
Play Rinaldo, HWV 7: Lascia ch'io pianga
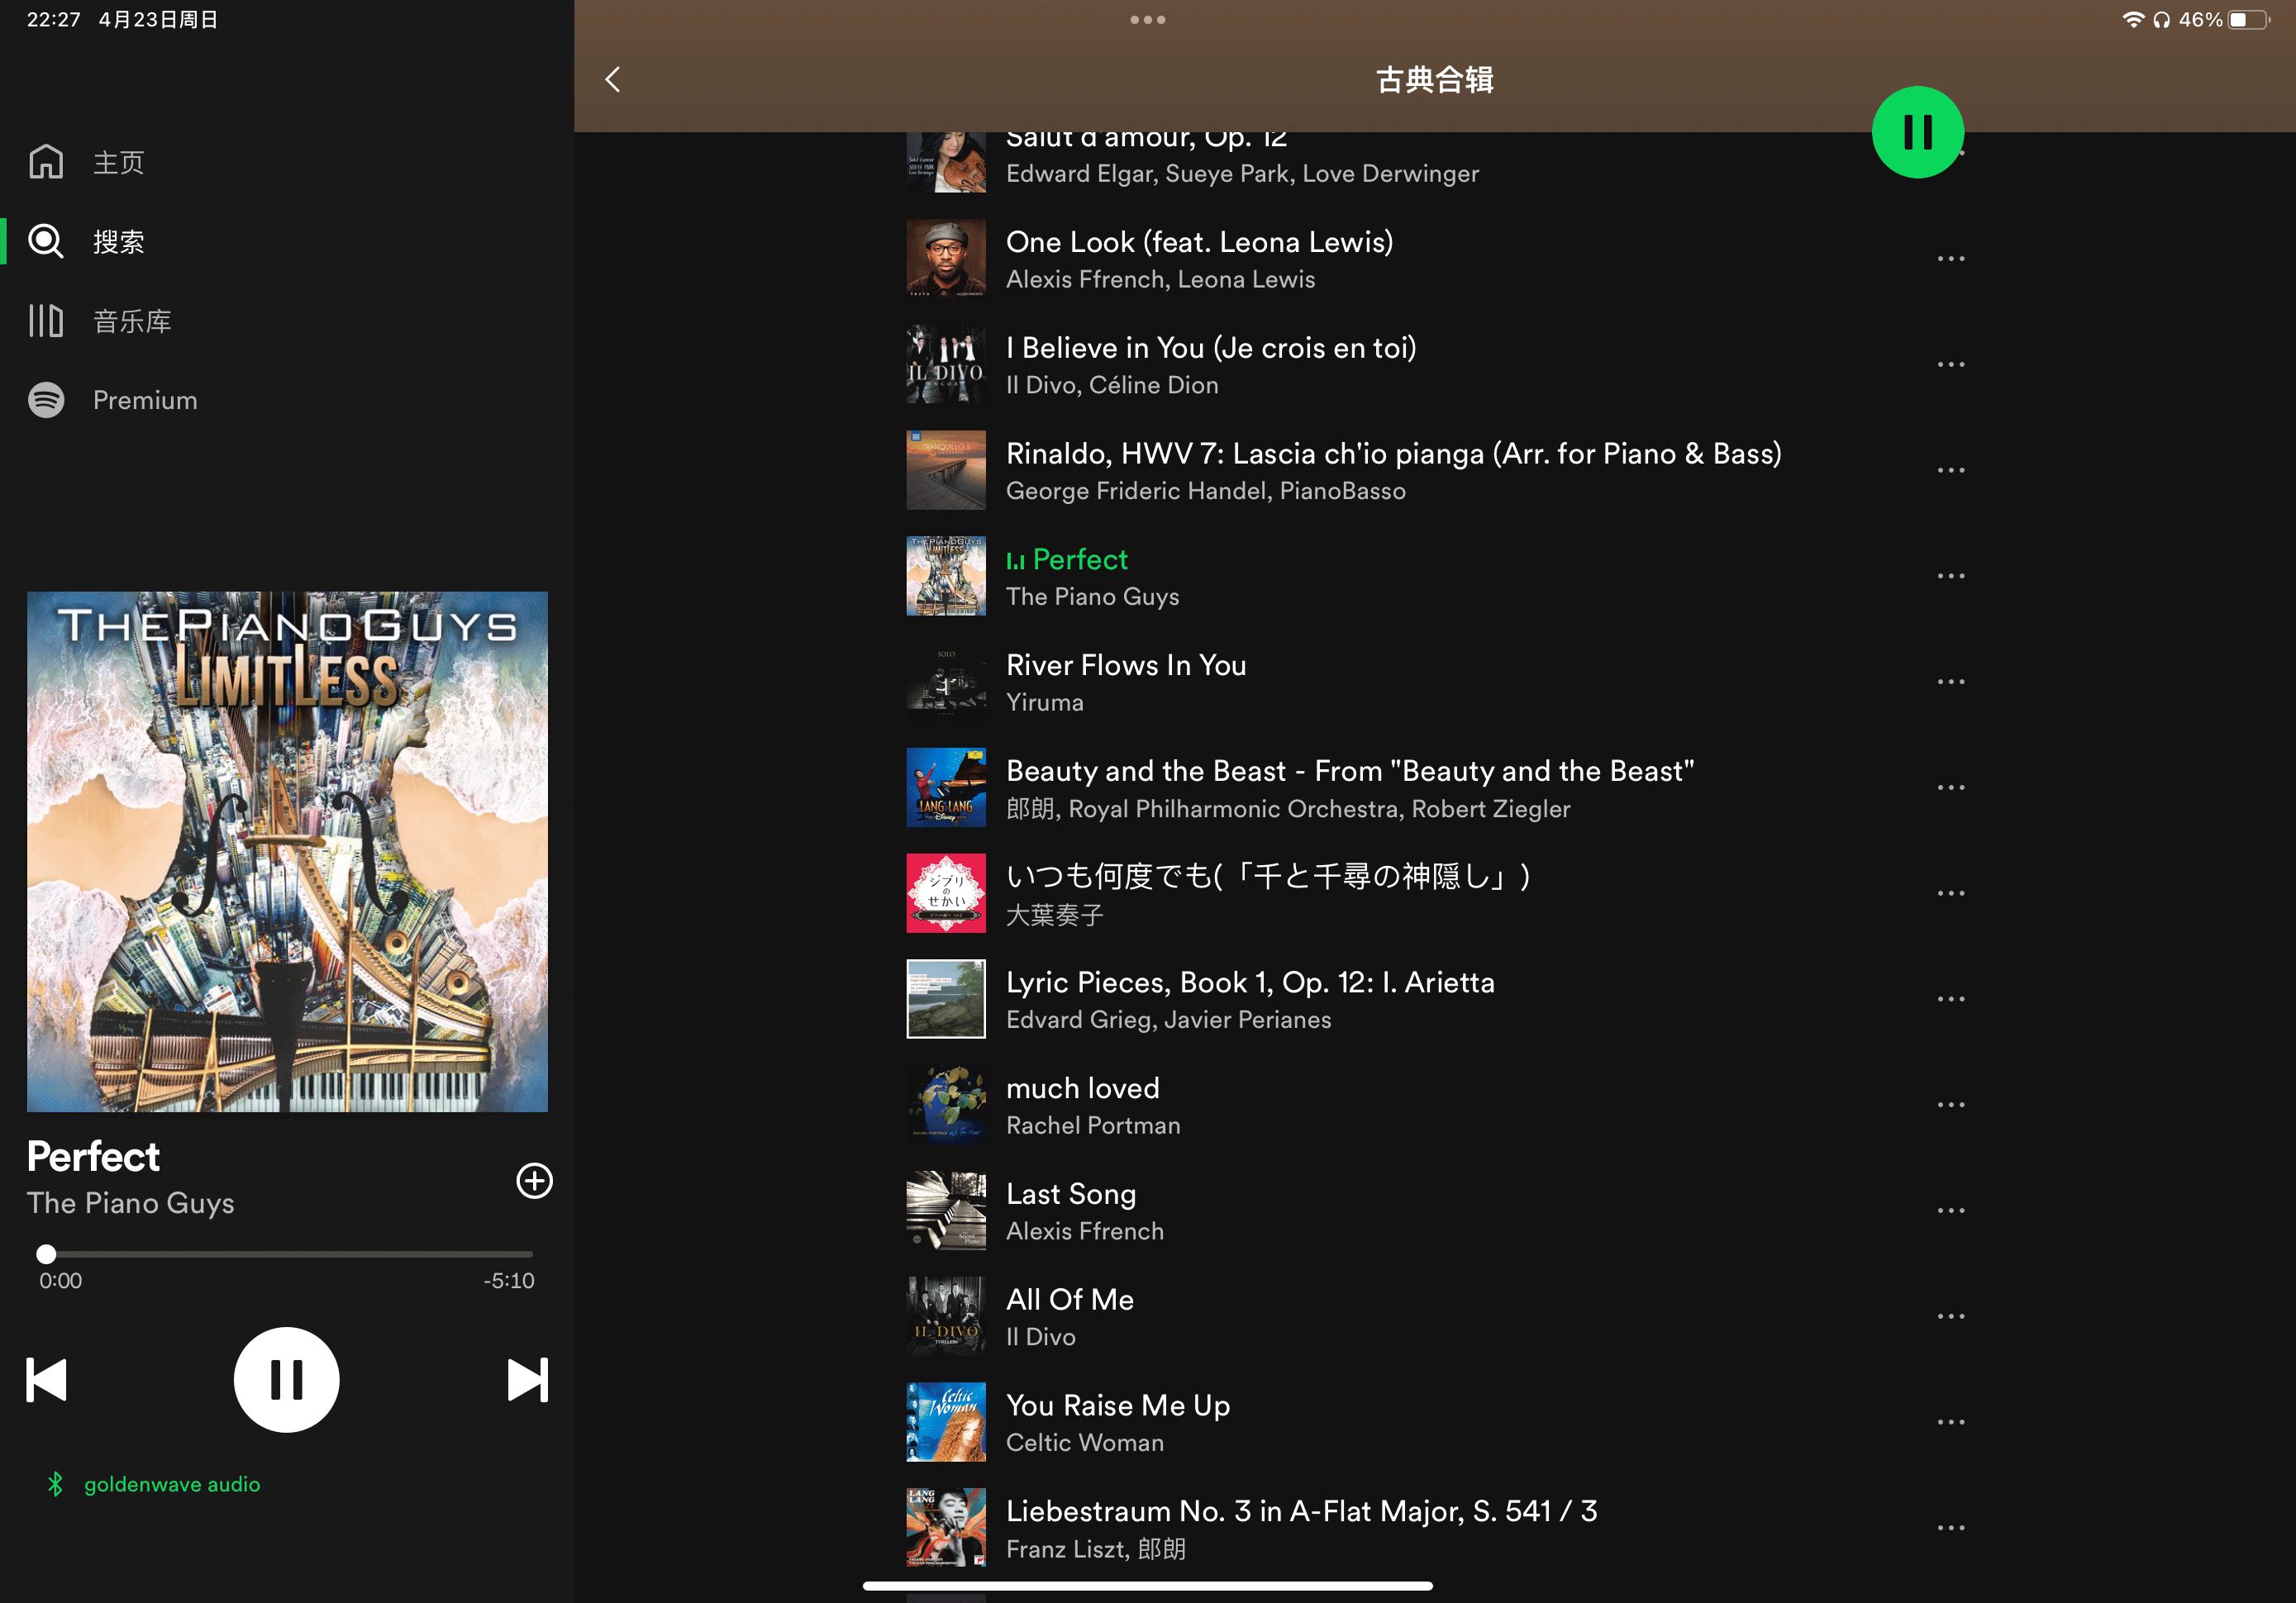tap(1436, 470)
